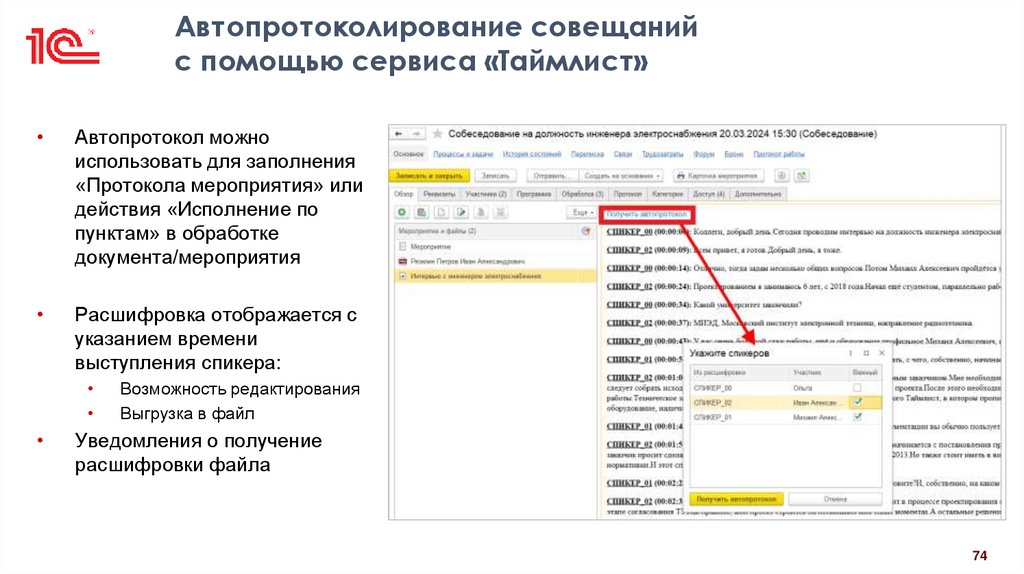Open the 'Категории' tab

tap(667, 194)
